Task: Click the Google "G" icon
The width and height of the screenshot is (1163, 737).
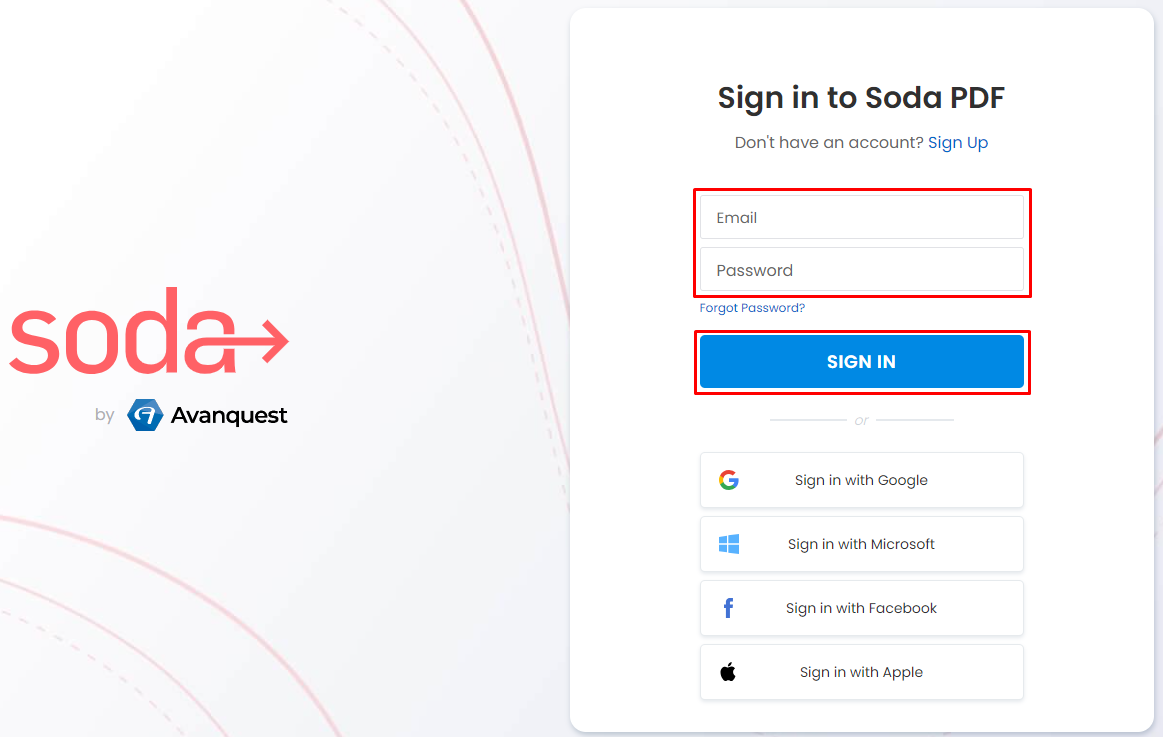Action: click(x=731, y=480)
